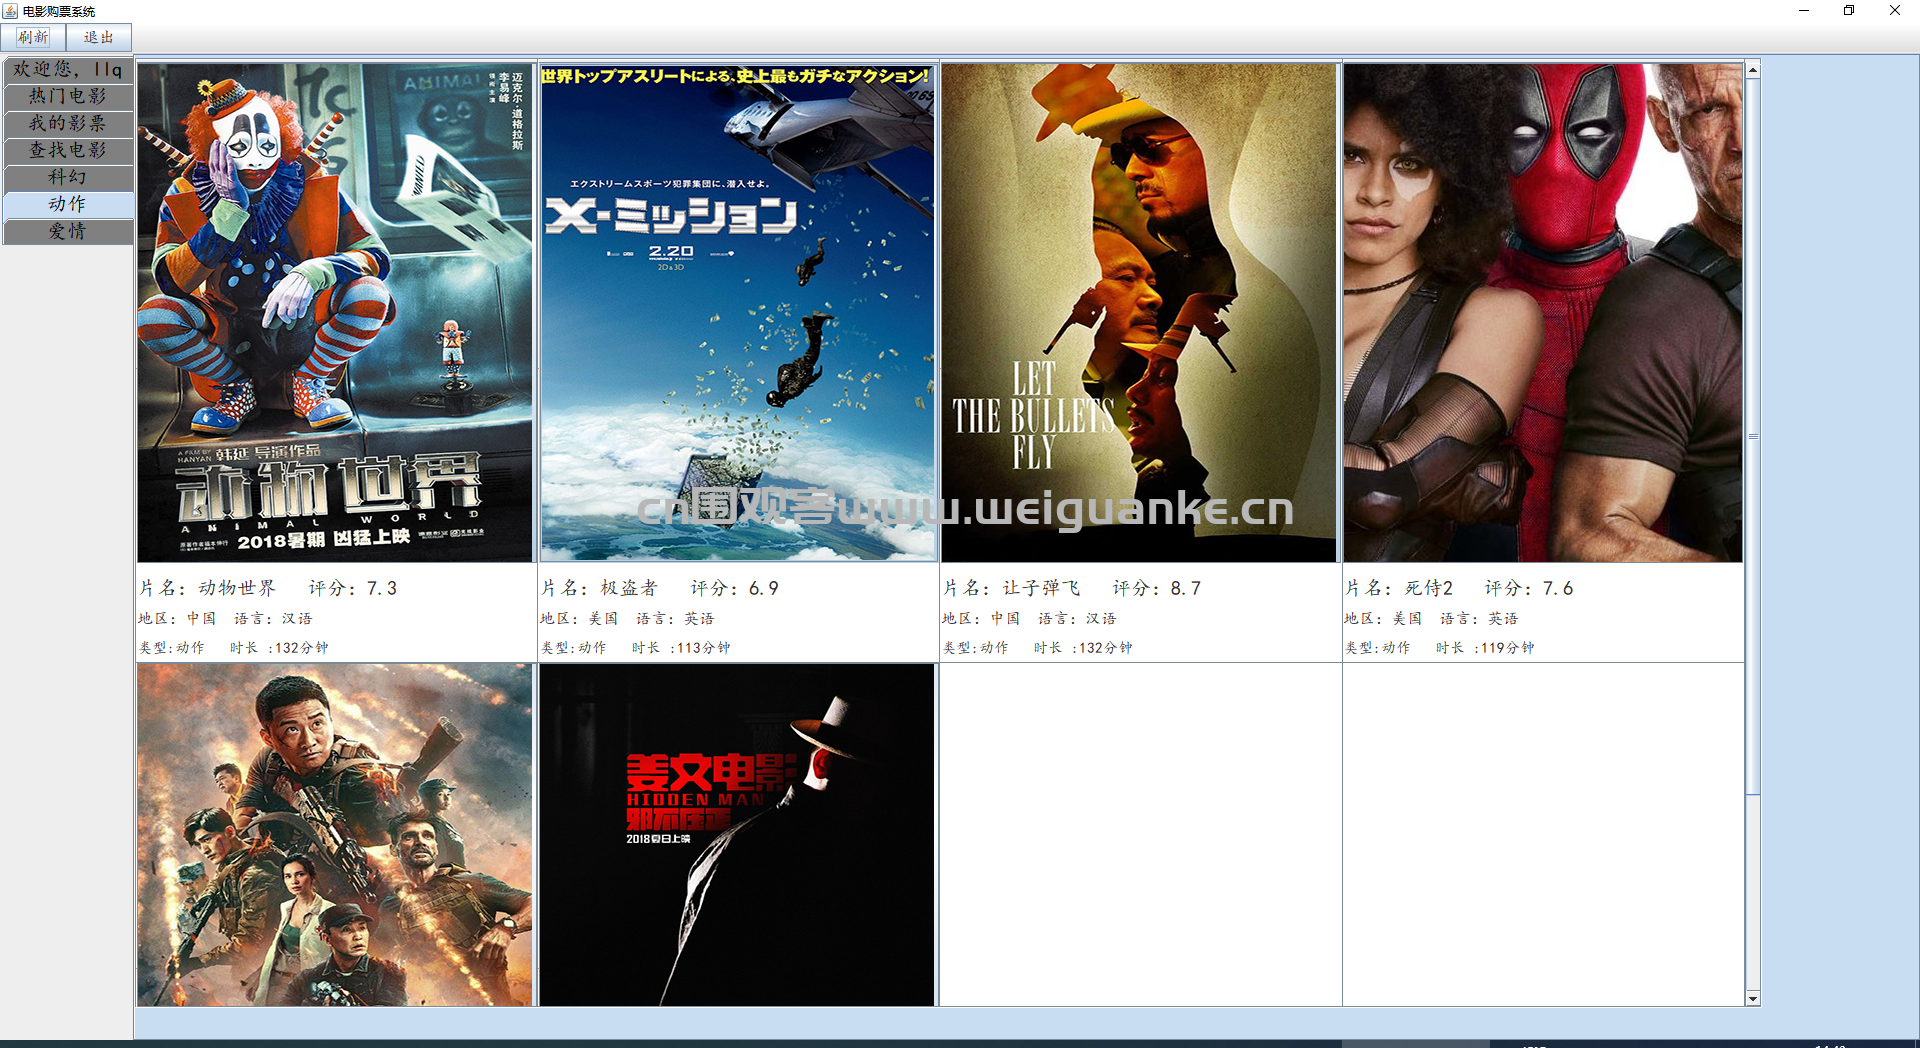Minimize the 电影购票系统 window
The height and width of the screenshot is (1048, 1920).
[x=1804, y=11]
